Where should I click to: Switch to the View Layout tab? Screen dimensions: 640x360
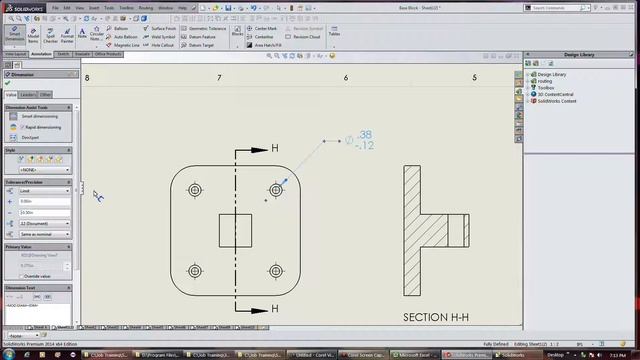16,54
